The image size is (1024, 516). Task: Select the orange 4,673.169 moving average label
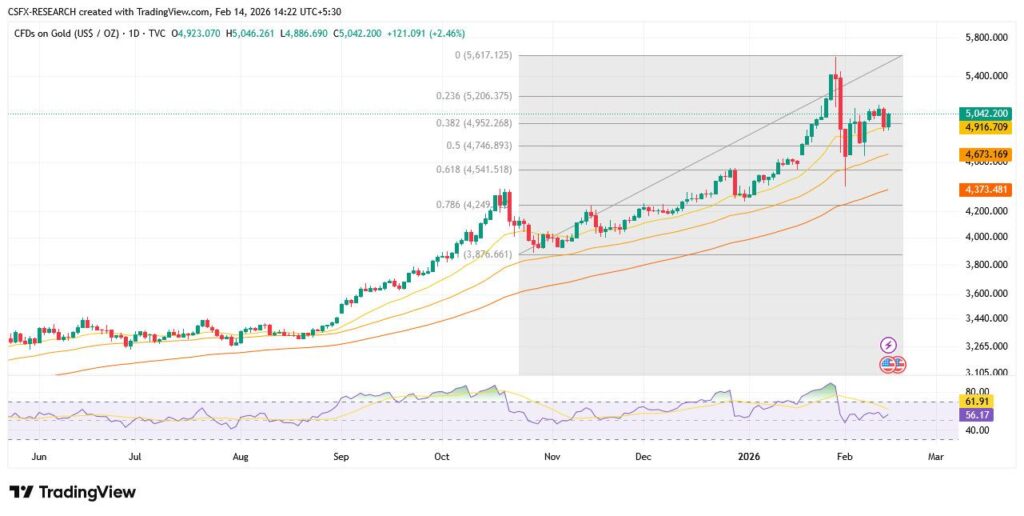point(984,155)
